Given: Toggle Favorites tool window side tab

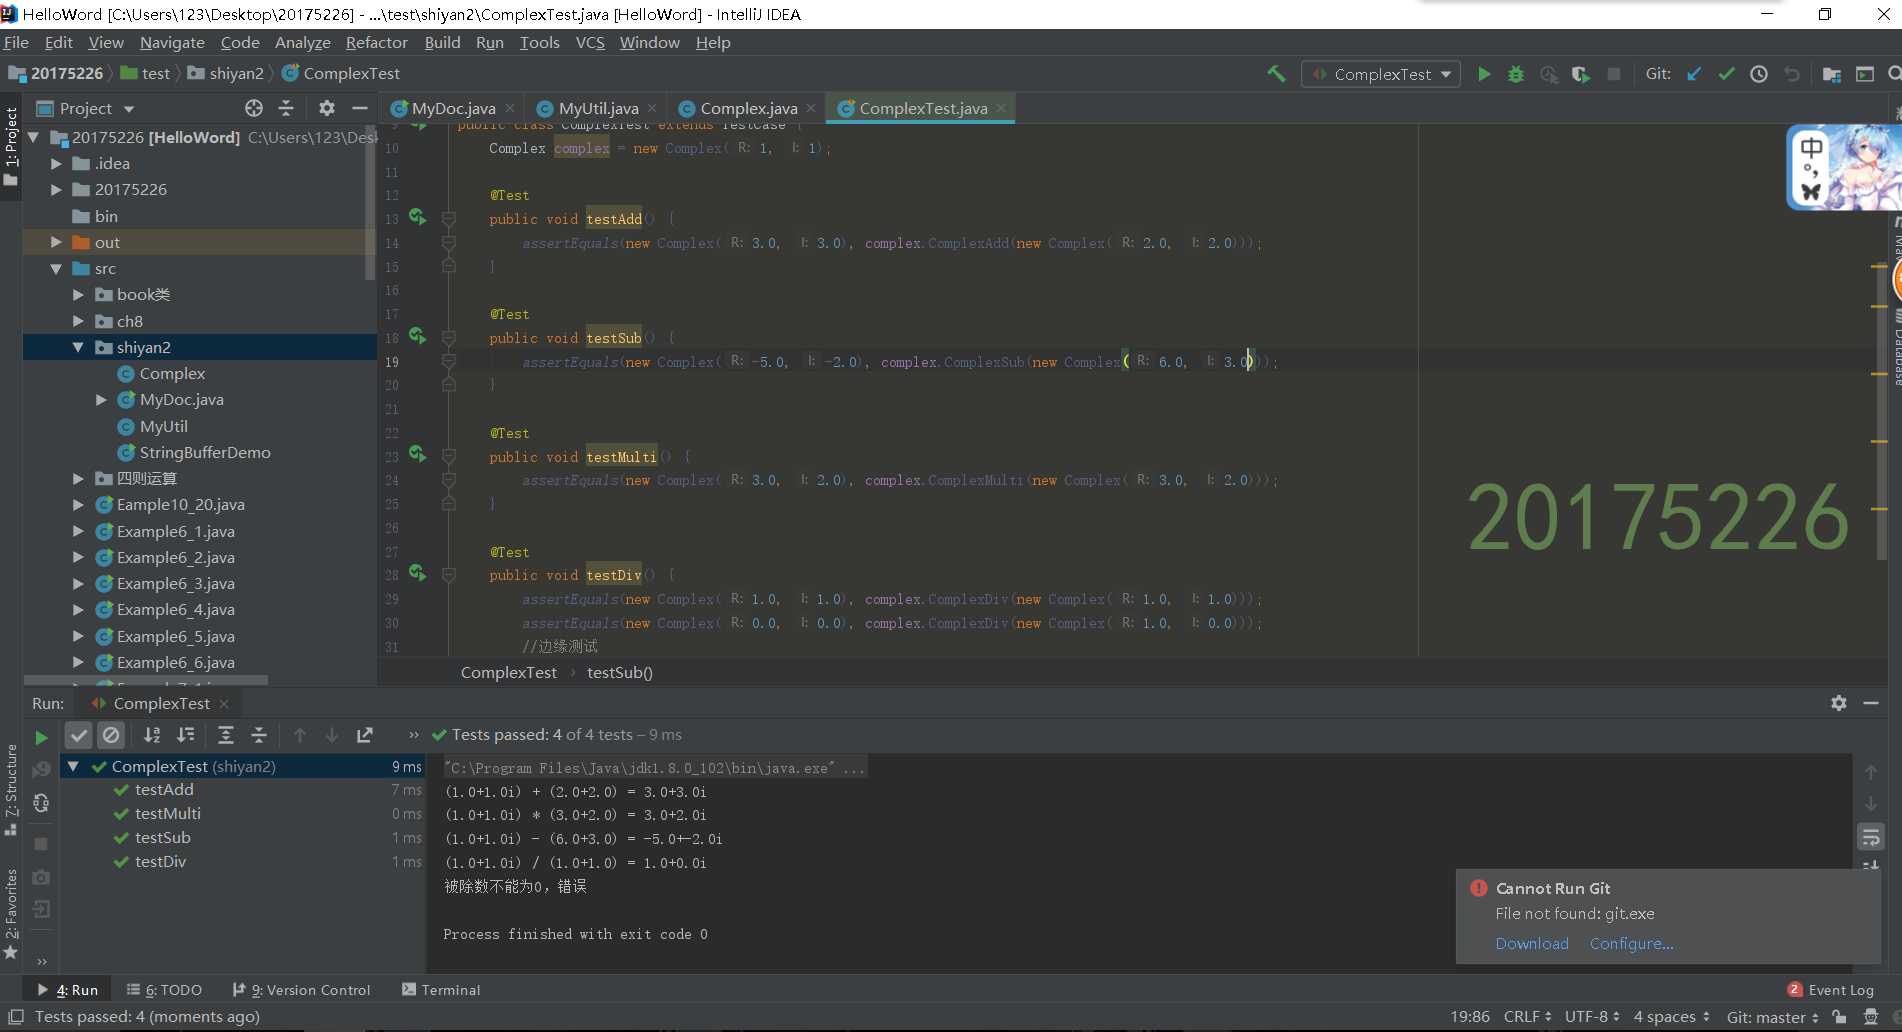Looking at the screenshot, I should 11,914.
